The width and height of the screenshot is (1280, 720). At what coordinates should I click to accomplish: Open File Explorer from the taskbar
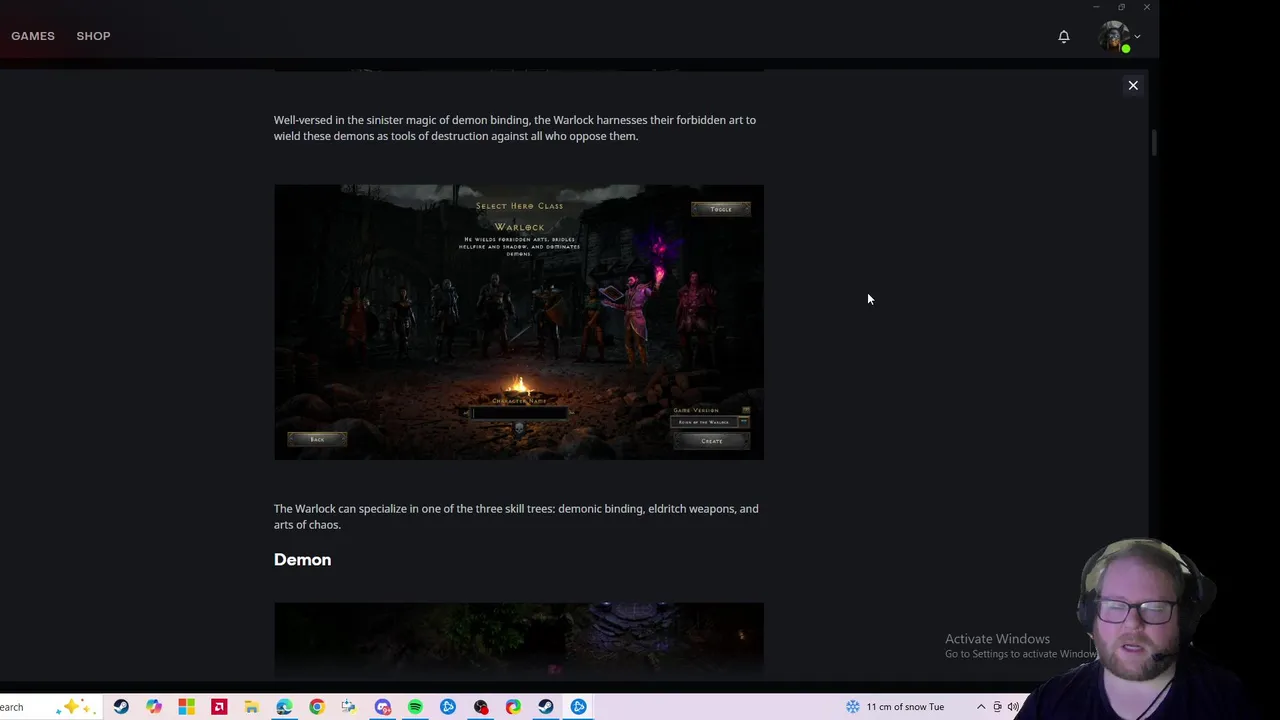tap(251, 707)
